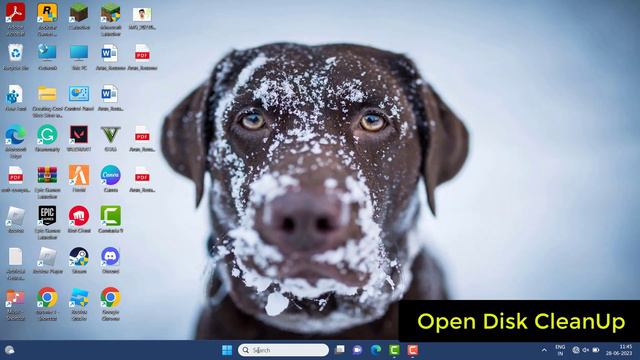
Task: Switch to Microsoft Edge on the taskbar
Action: [376, 350]
